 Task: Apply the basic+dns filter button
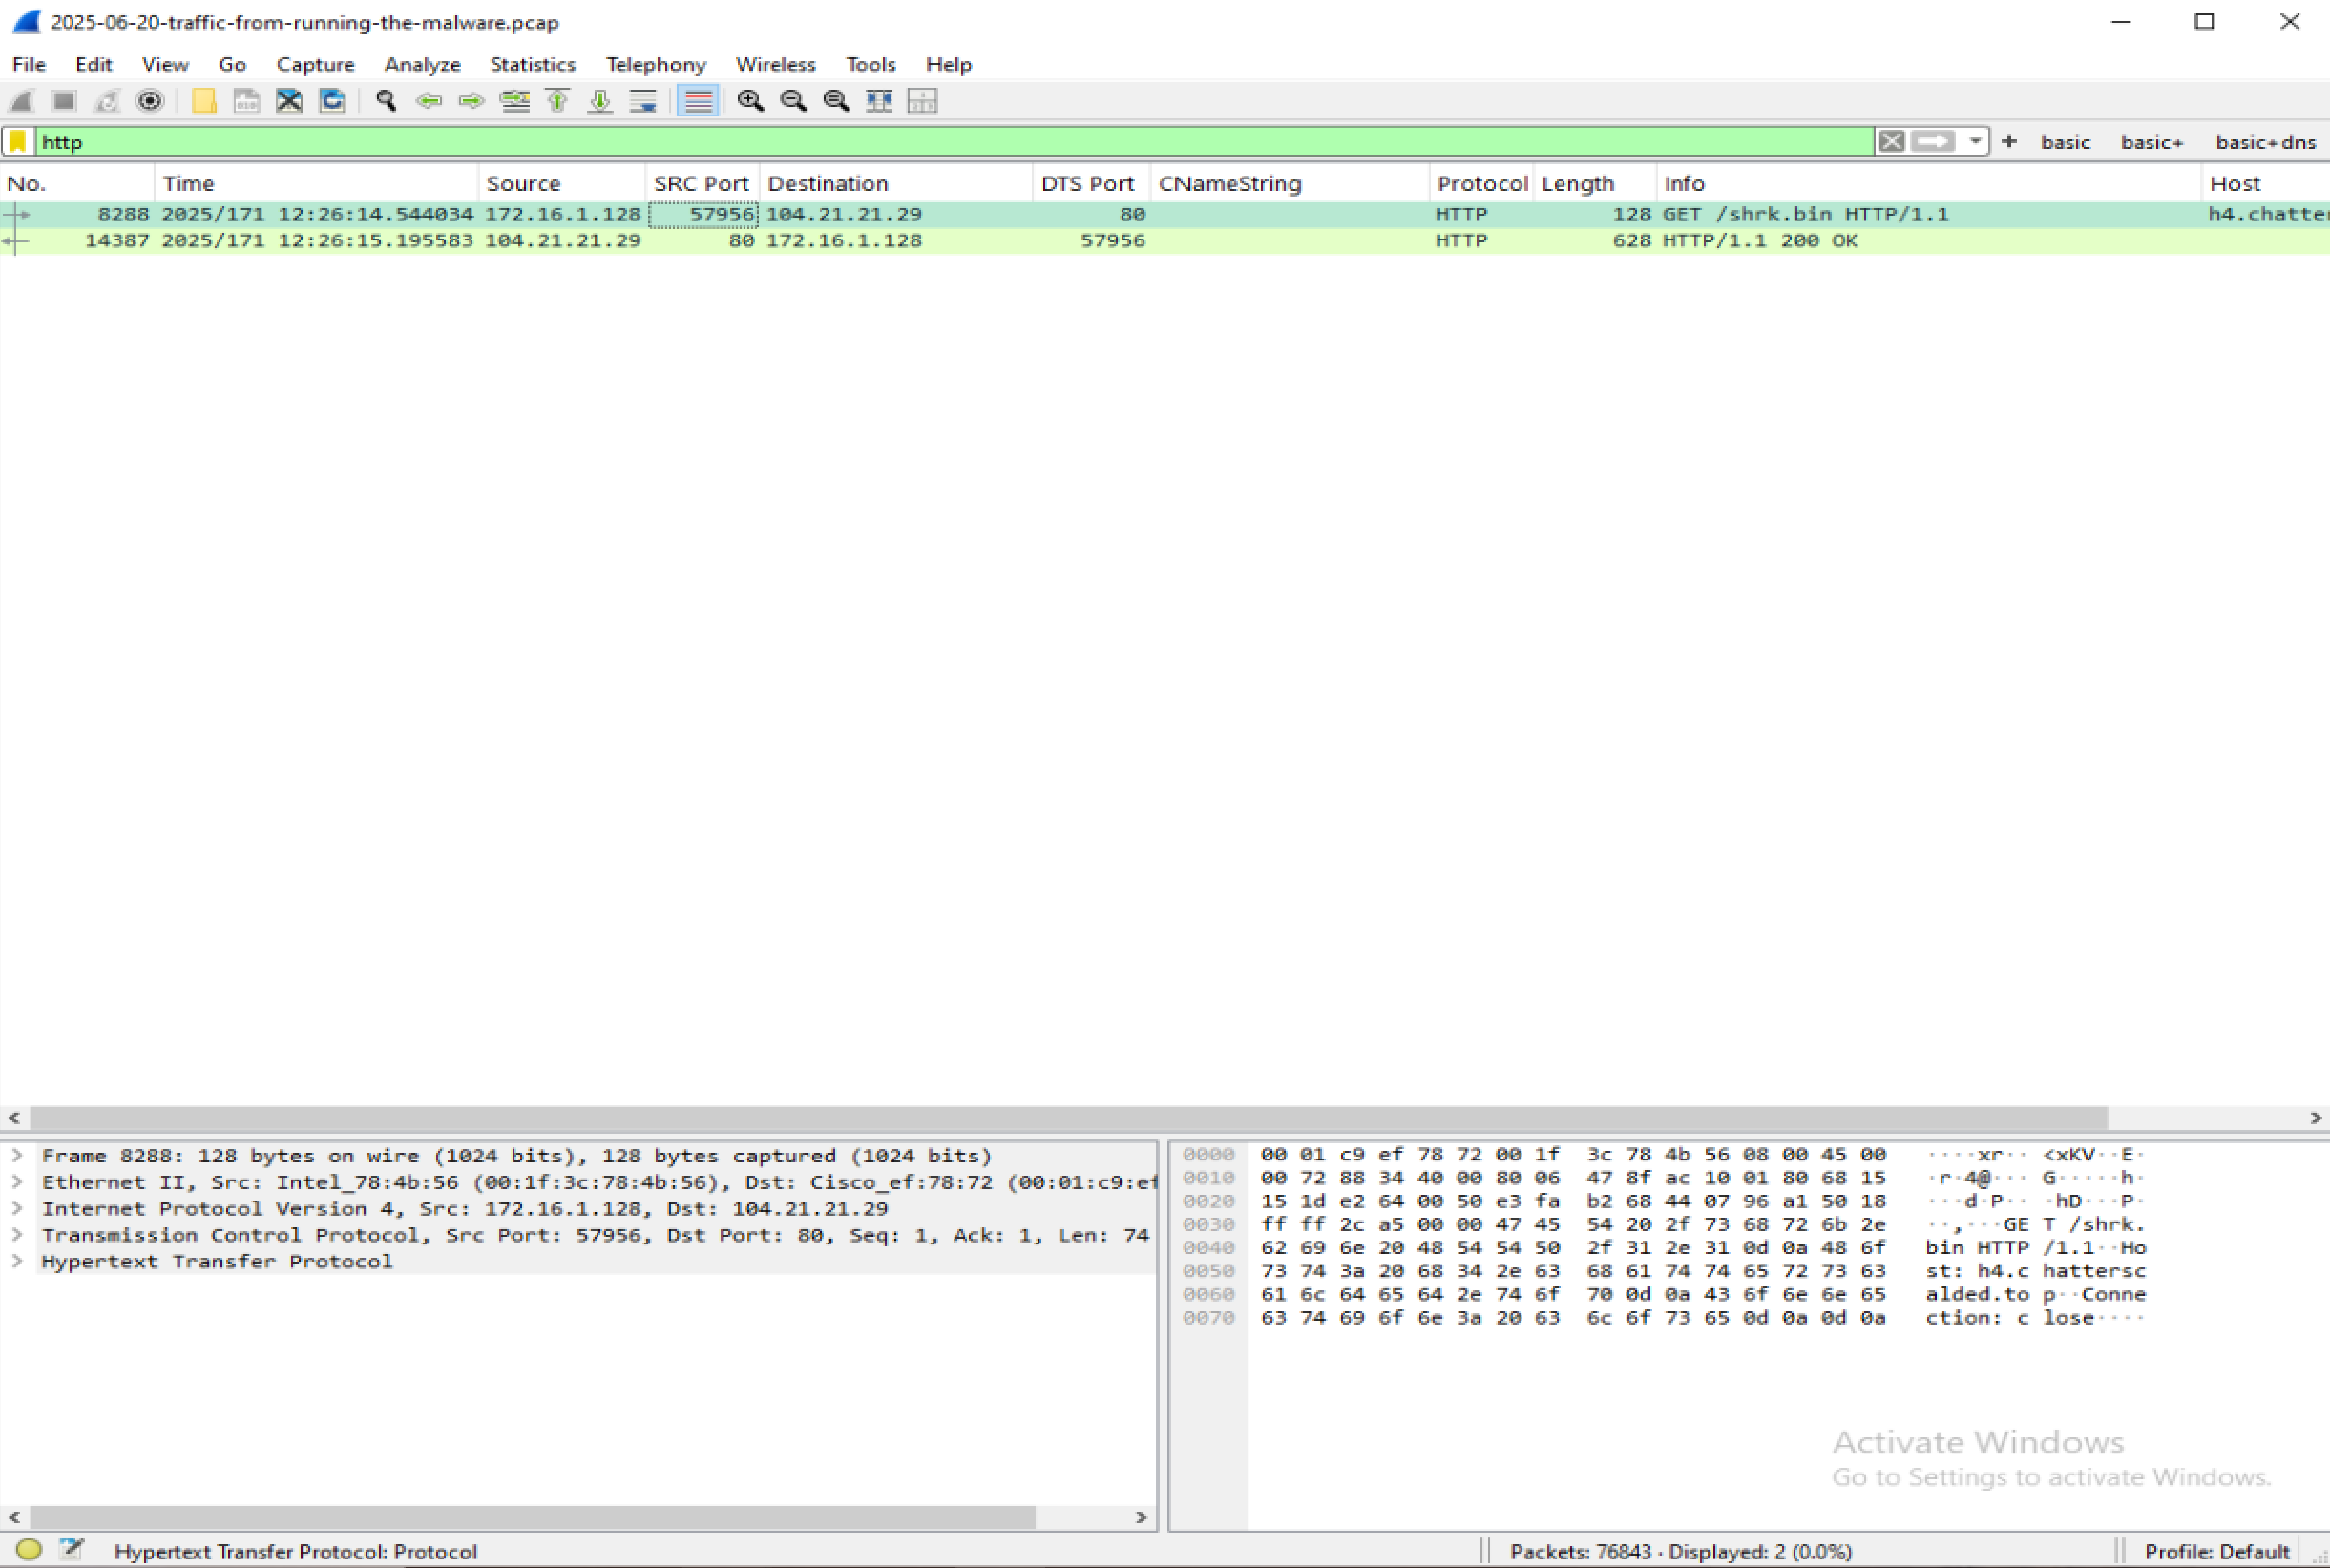pos(2264,141)
